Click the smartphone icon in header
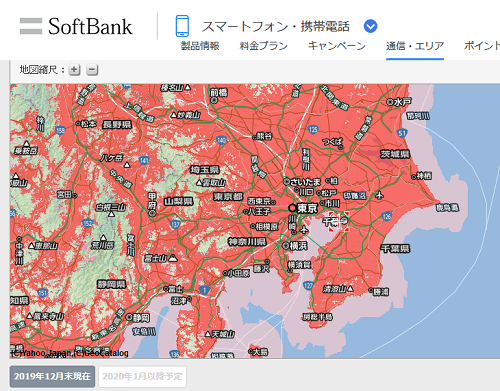Viewport: 500px width, 391px height. 182,26
